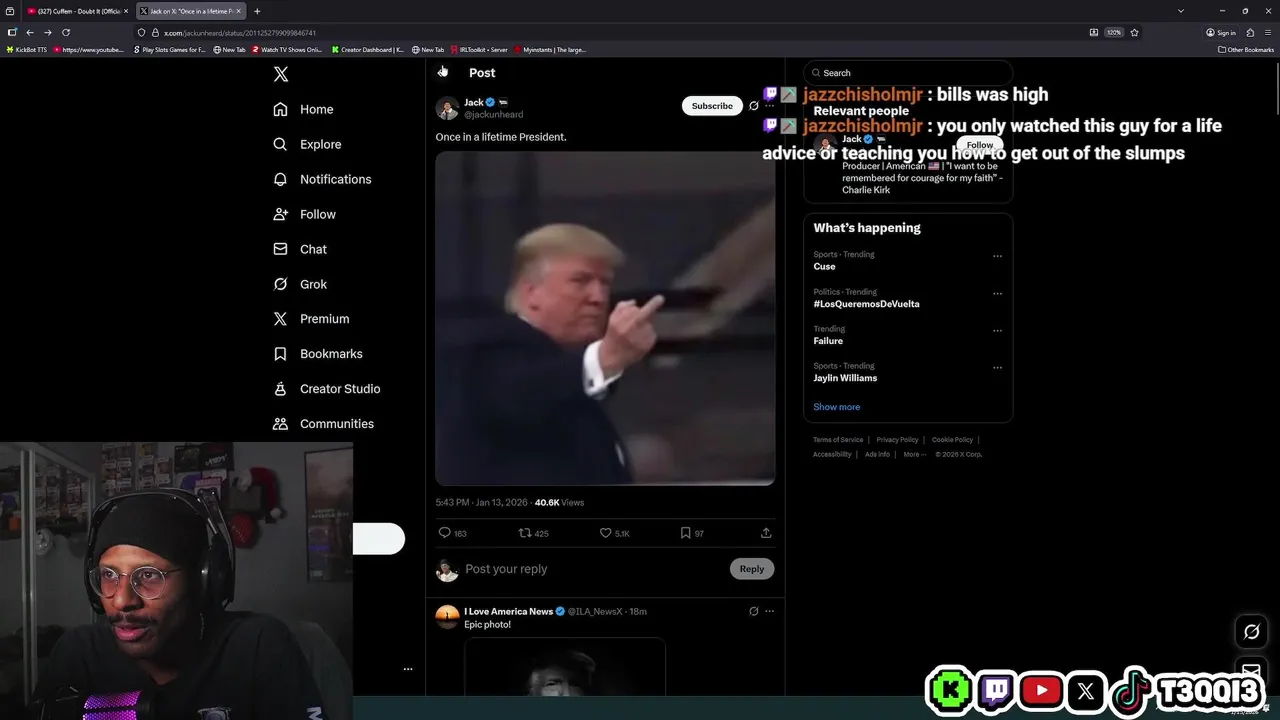Open Cookie Policy link
This screenshot has height=720, width=1280.
tap(952, 440)
